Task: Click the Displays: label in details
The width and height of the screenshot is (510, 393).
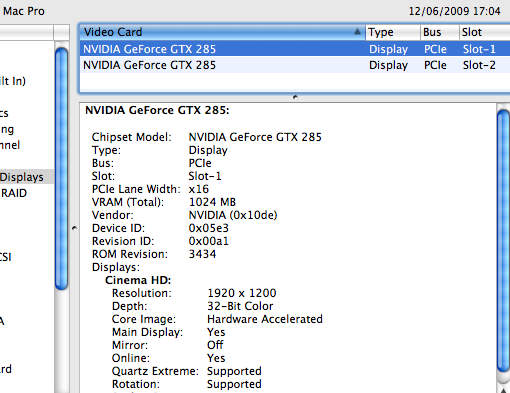Action: 116,267
